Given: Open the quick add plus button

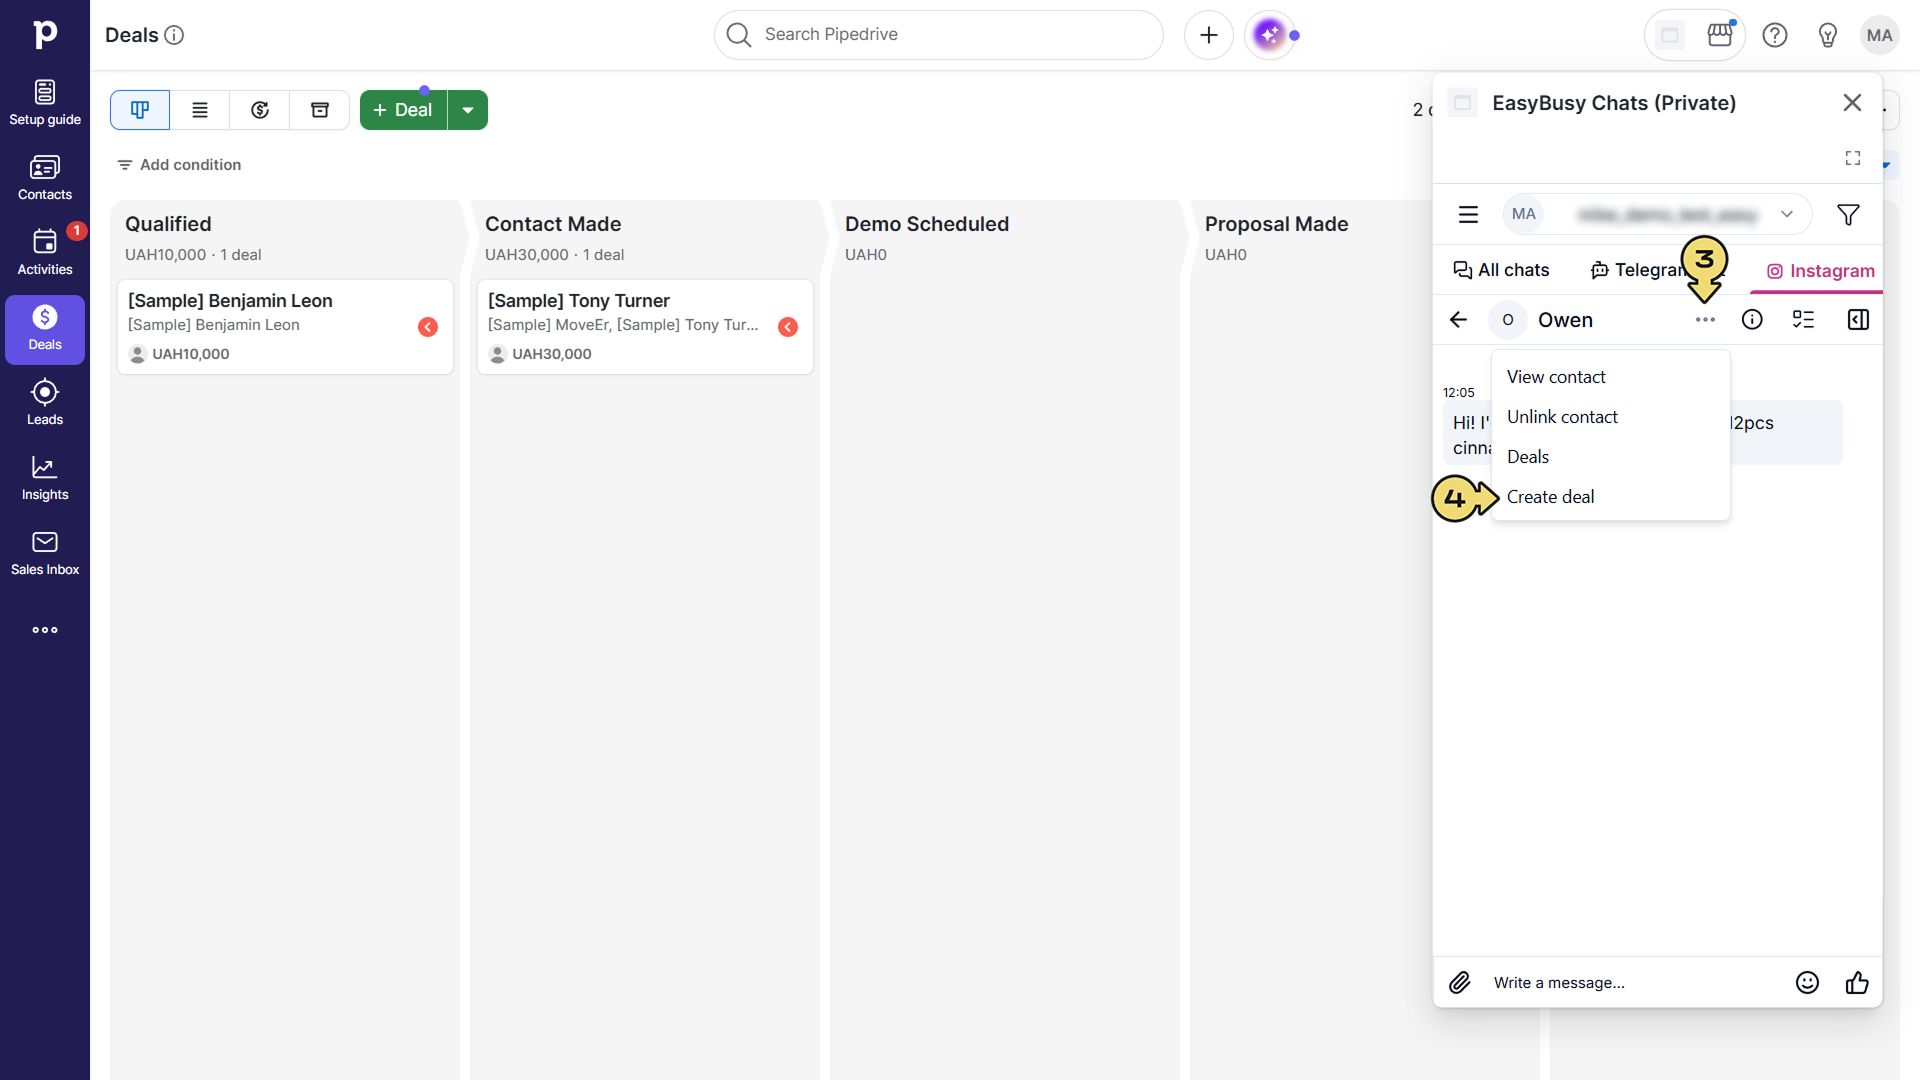Looking at the screenshot, I should (1209, 35).
